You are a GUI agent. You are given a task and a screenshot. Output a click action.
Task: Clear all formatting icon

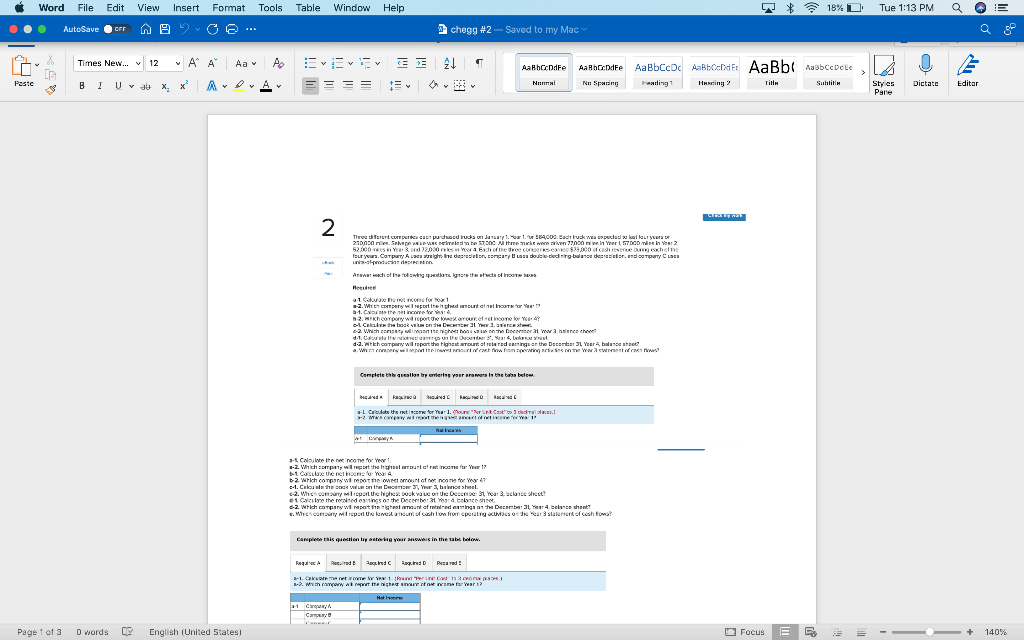[x=278, y=63]
